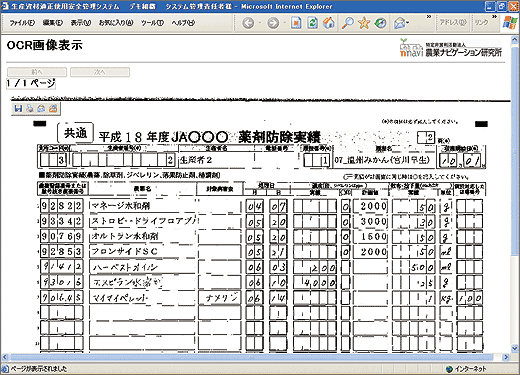Expand the links bar overflow chevron
520x375 pixels.
coord(494,16)
